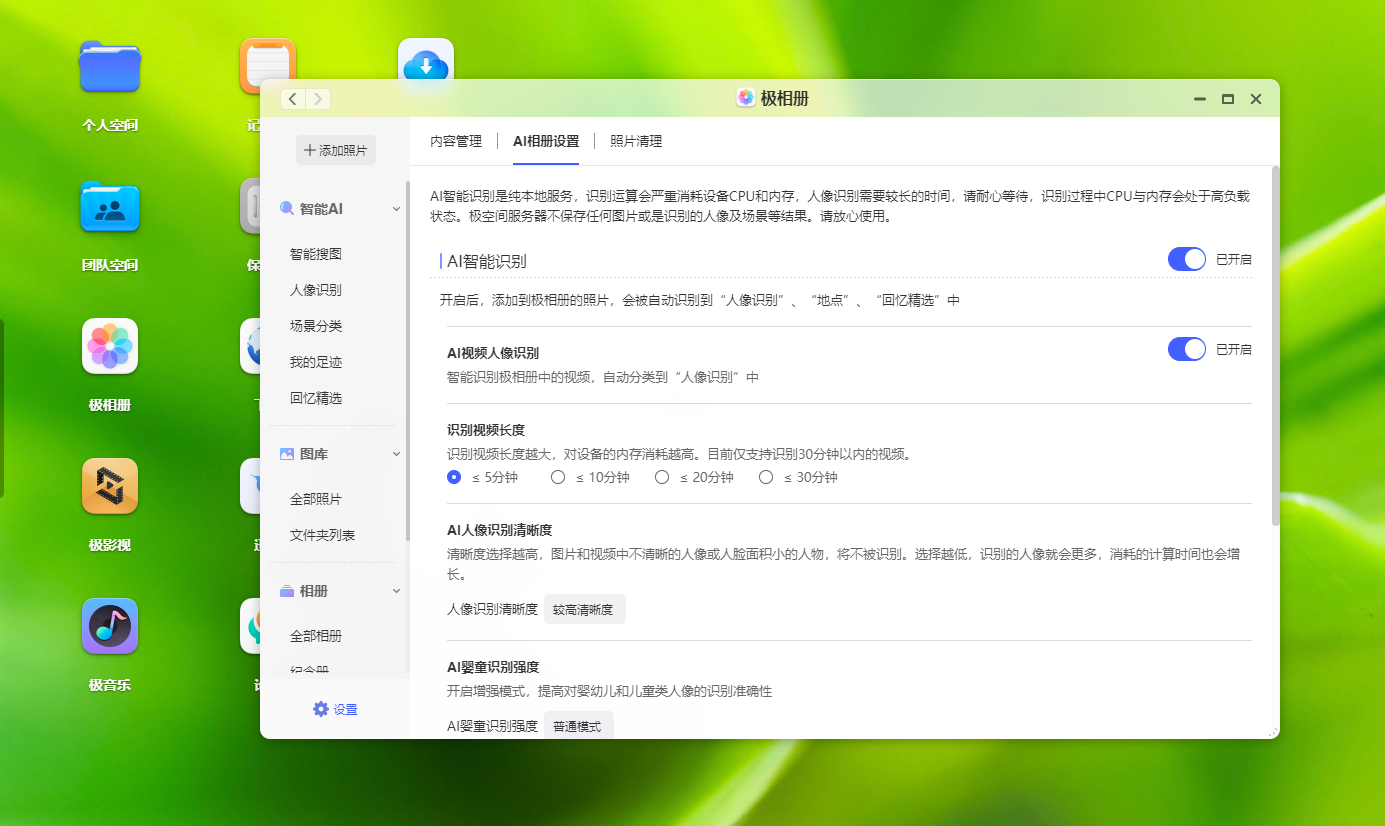
Task: Collapse the 智能AI sidebar section chevron
Action: 396,209
